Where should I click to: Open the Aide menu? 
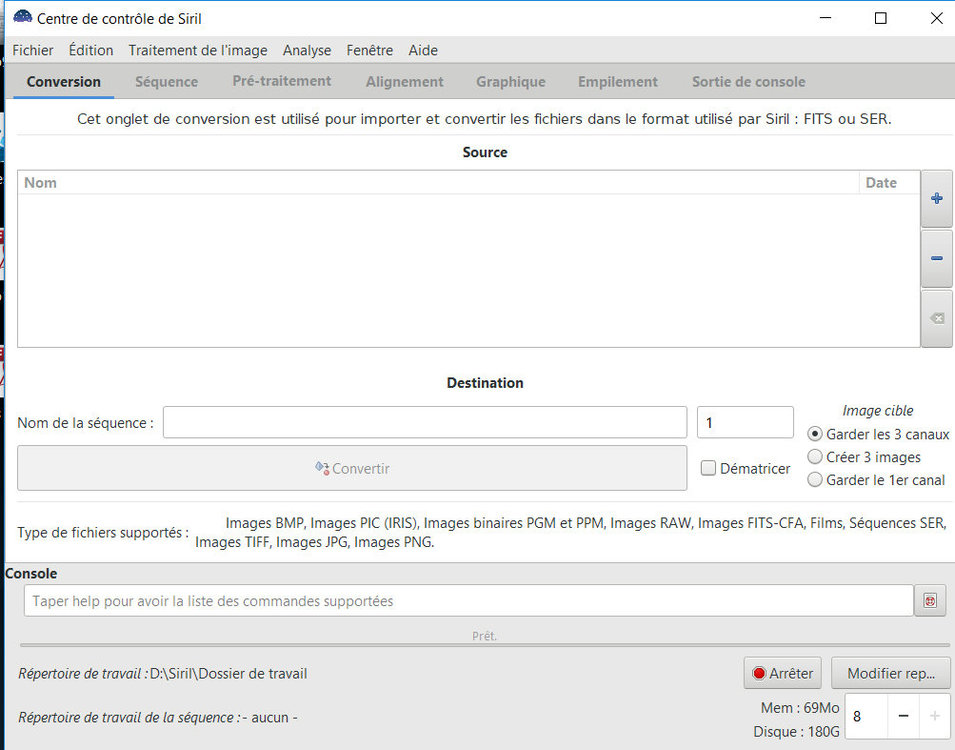423,50
